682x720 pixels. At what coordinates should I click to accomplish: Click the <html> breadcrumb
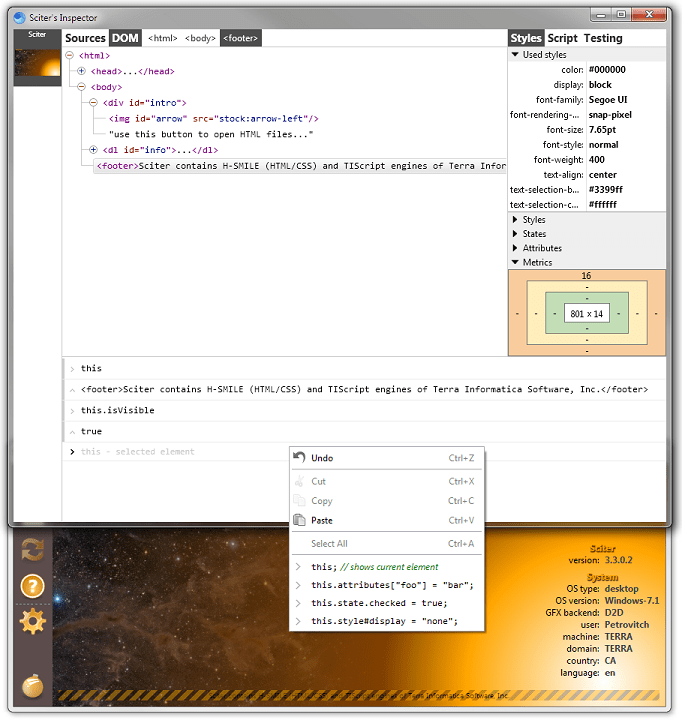coord(163,38)
